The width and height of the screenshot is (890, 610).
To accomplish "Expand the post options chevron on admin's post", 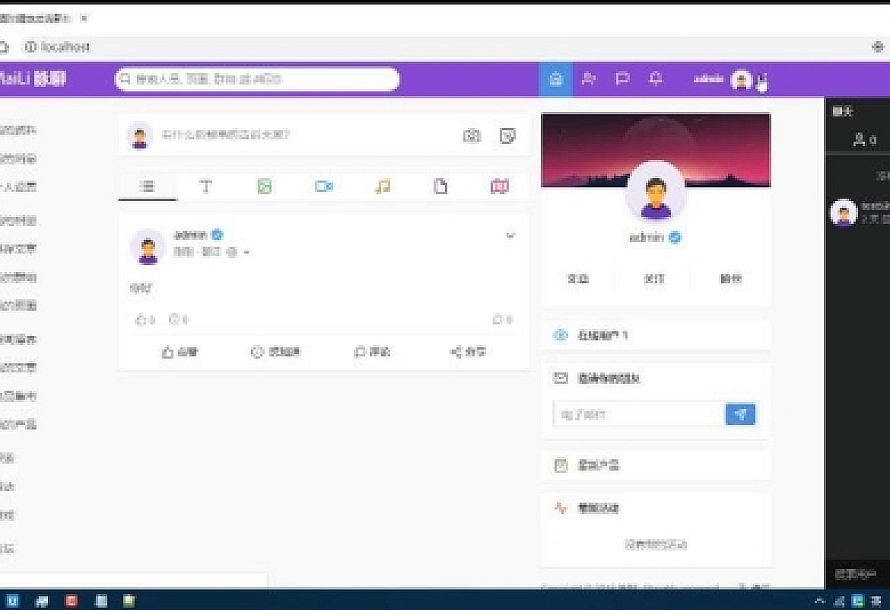I will [510, 236].
